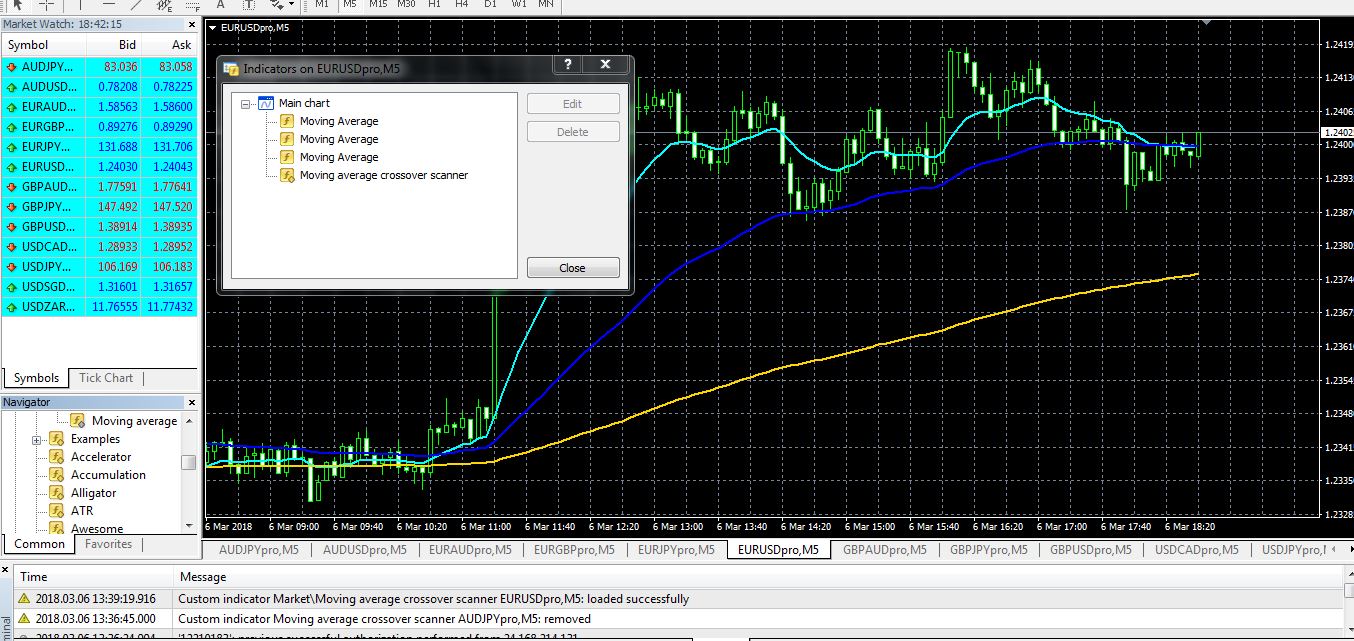The width and height of the screenshot is (1354, 641).
Task: Select the 'loaded successfully' log message
Action: [x=433, y=599]
